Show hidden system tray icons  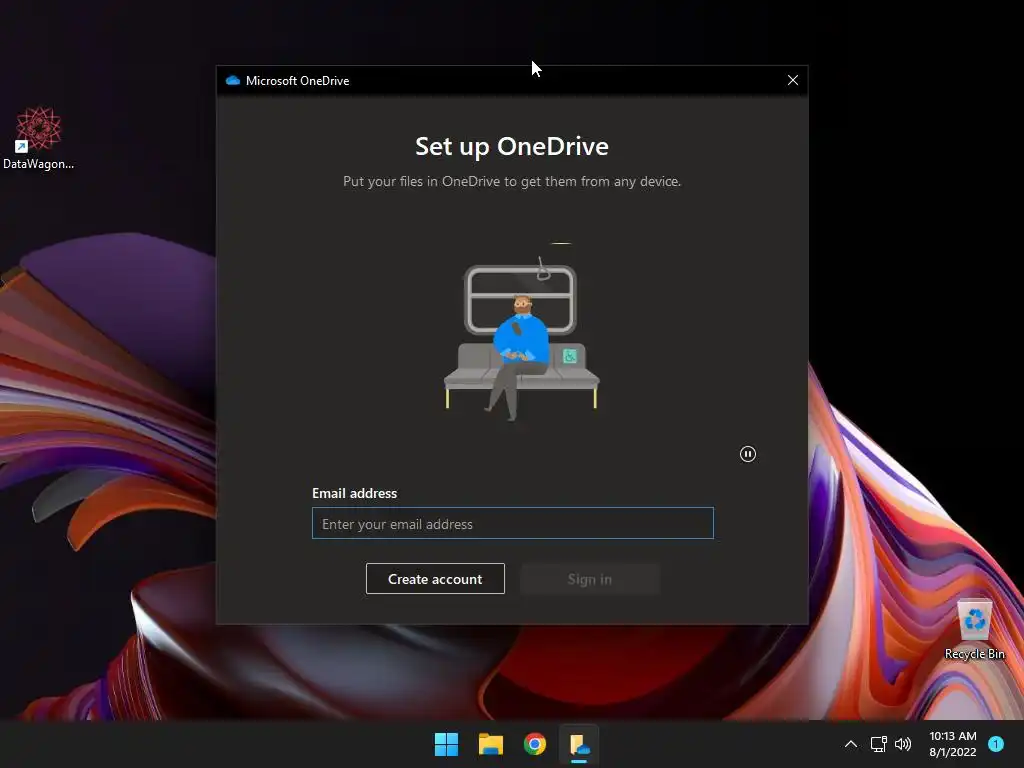851,744
